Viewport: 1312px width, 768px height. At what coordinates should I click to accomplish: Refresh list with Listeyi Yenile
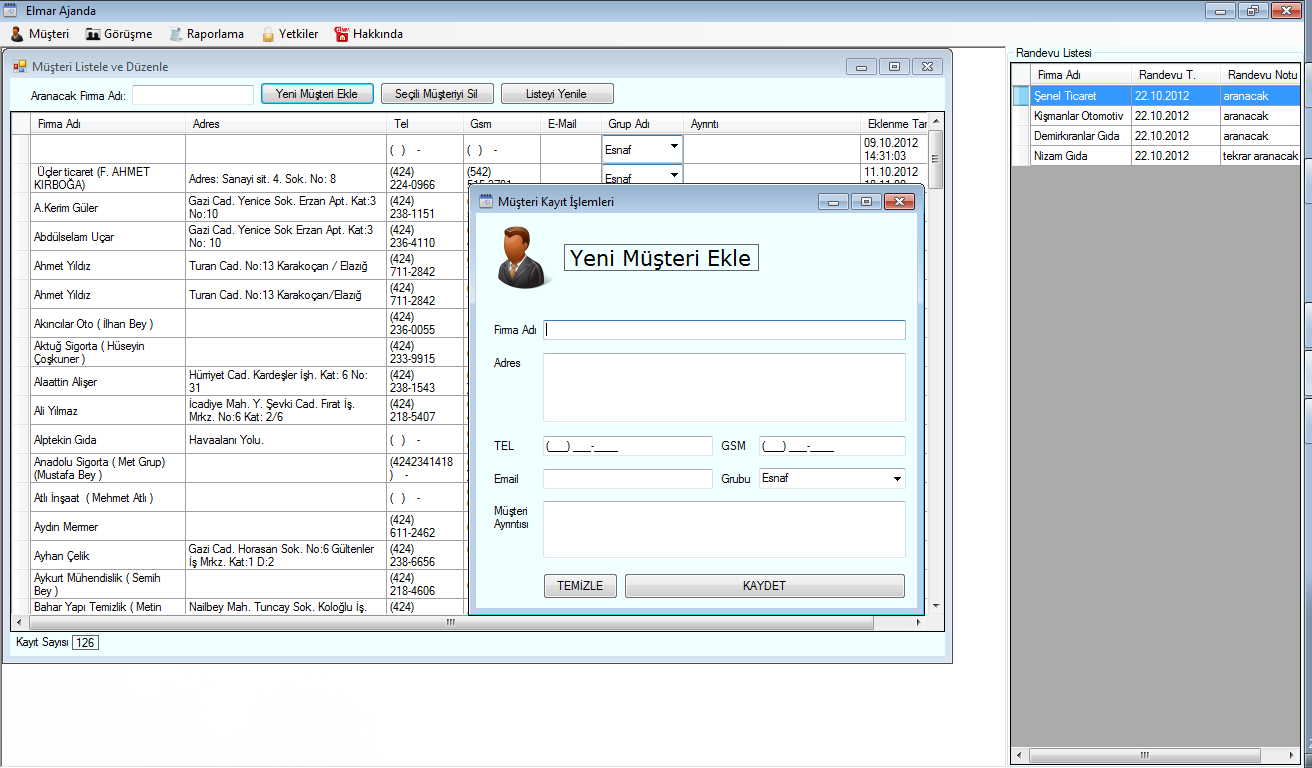[556, 94]
